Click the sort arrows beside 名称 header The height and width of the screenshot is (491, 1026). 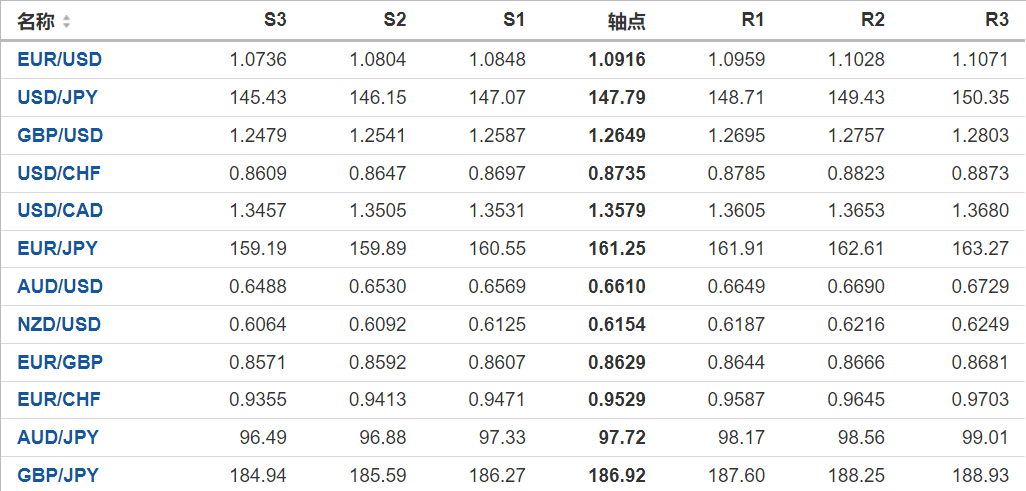tap(66, 21)
